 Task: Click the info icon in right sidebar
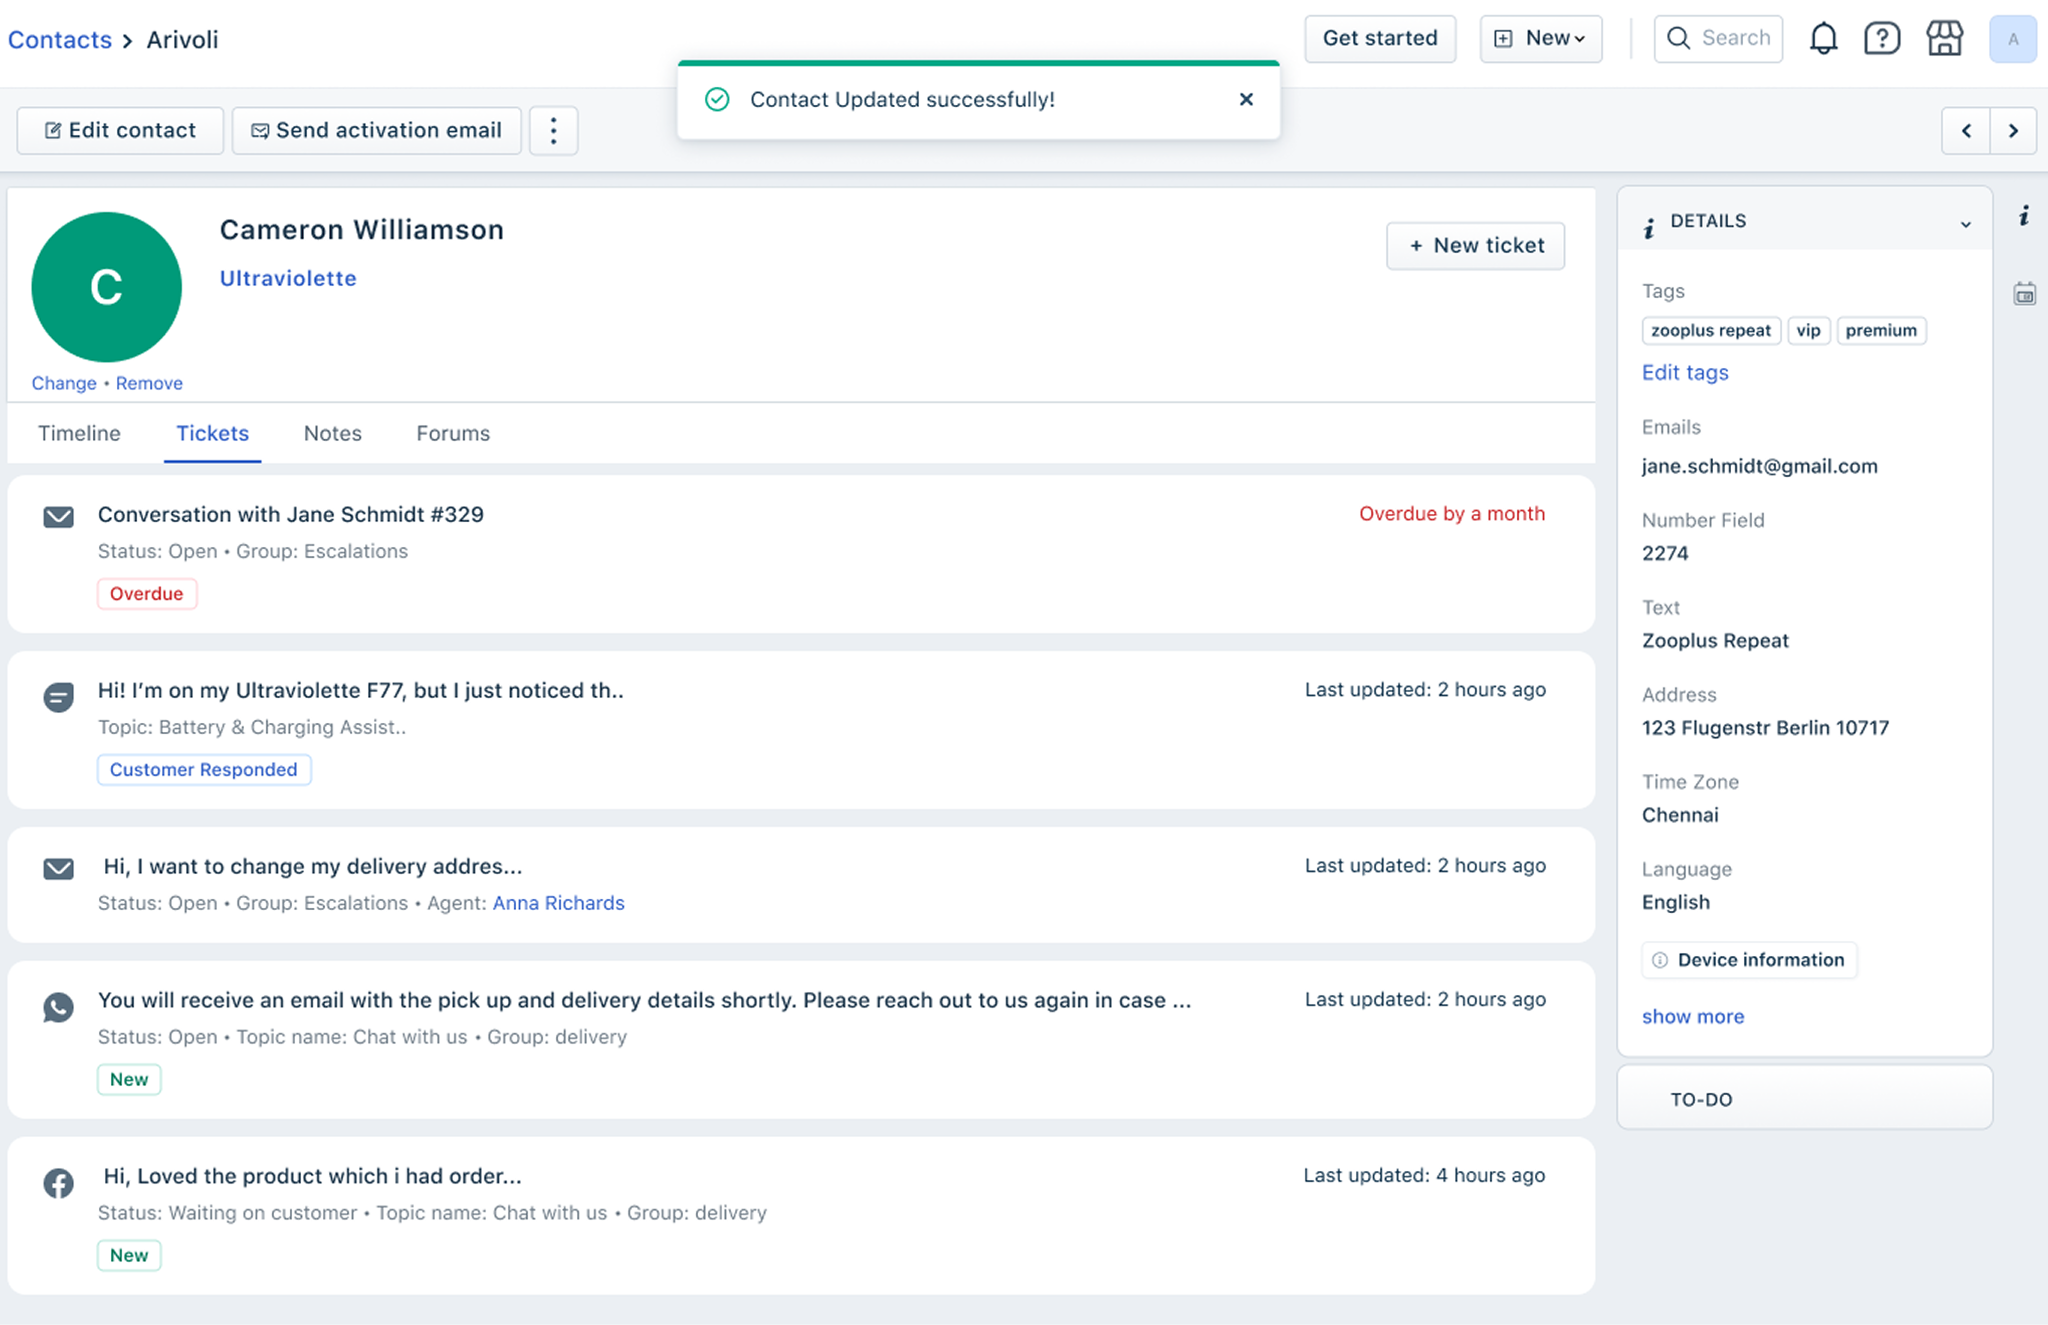(x=2024, y=216)
